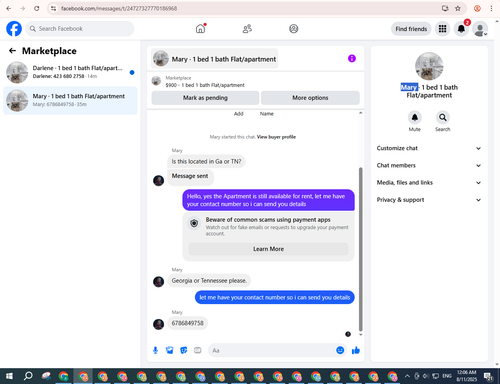This screenshot has height=384, width=500.
Task: Open the Chrome three-dot menu
Action: [x=491, y=8]
